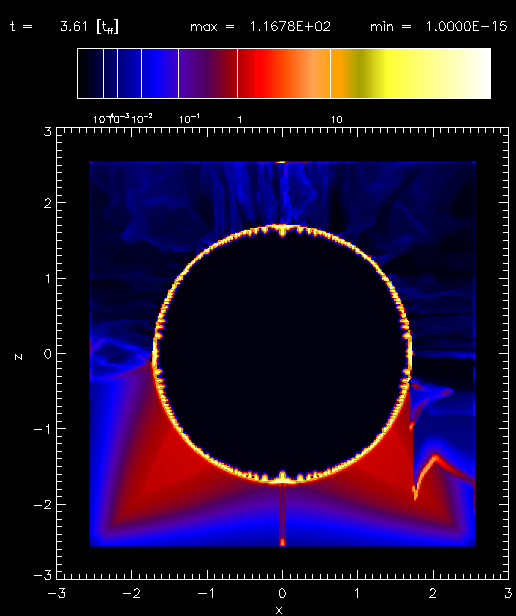Click the red spot at bottom center edge
516x616 pixels.
(282, 543)
